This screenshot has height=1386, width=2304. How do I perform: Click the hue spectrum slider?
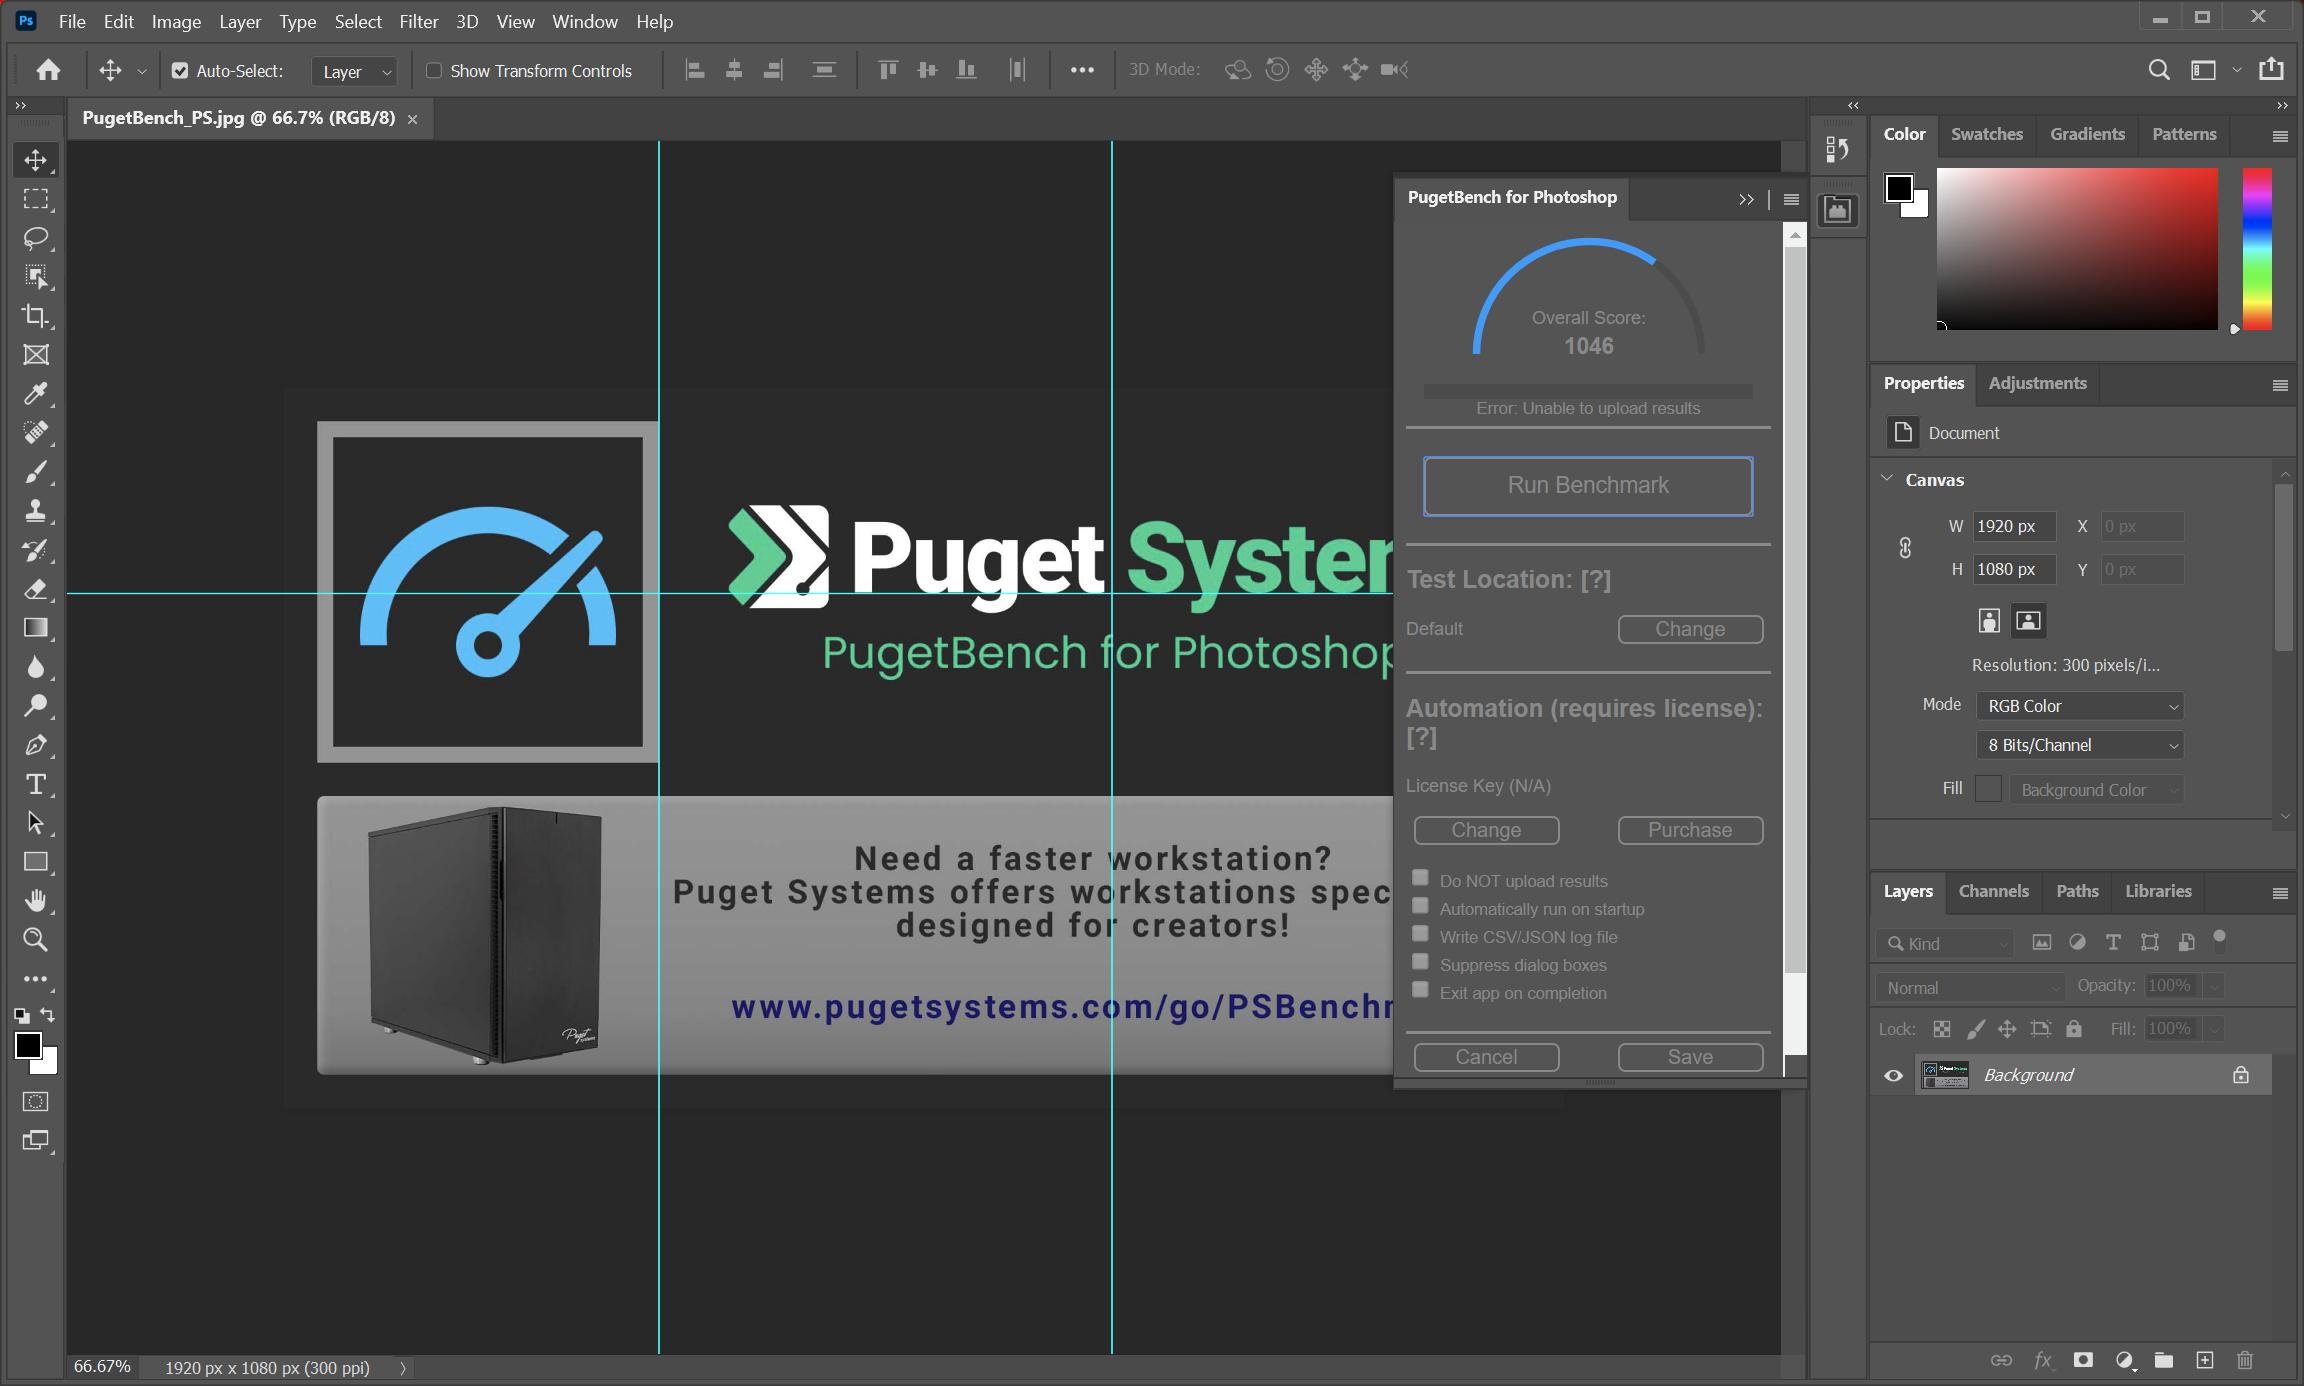[2256, 249]
